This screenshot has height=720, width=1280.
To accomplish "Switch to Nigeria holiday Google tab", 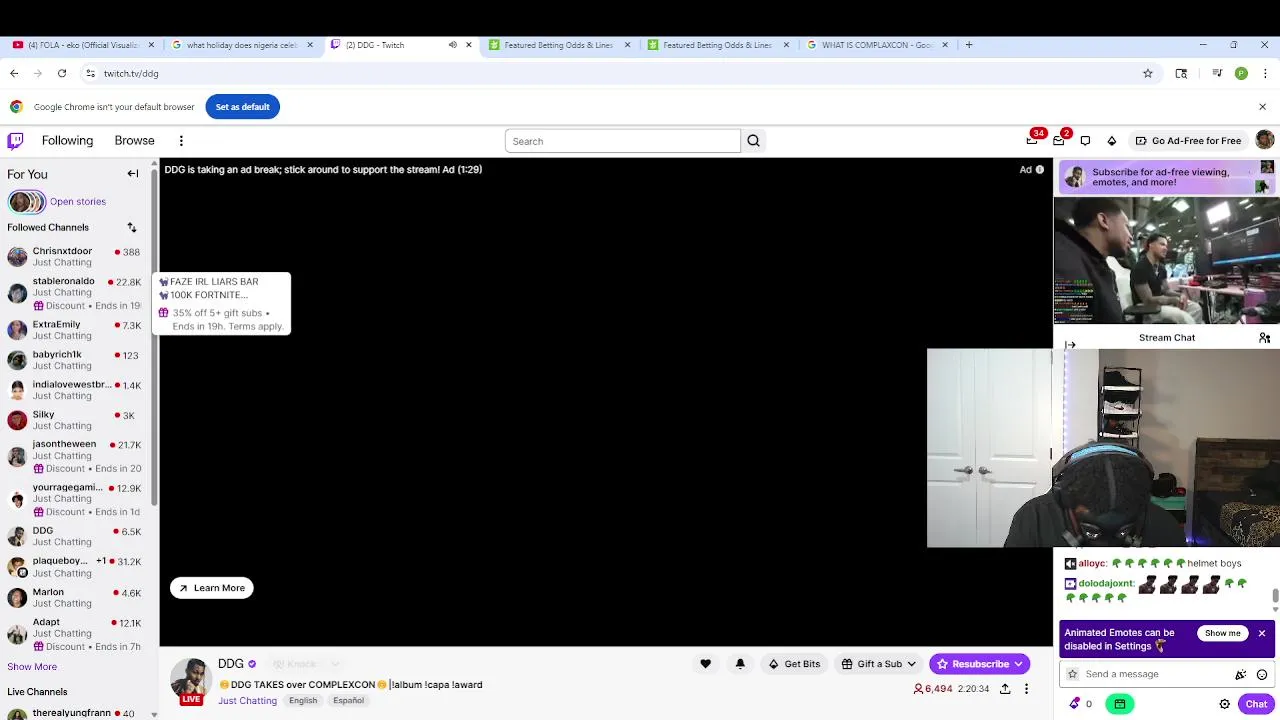I will [x=242, y=45].
